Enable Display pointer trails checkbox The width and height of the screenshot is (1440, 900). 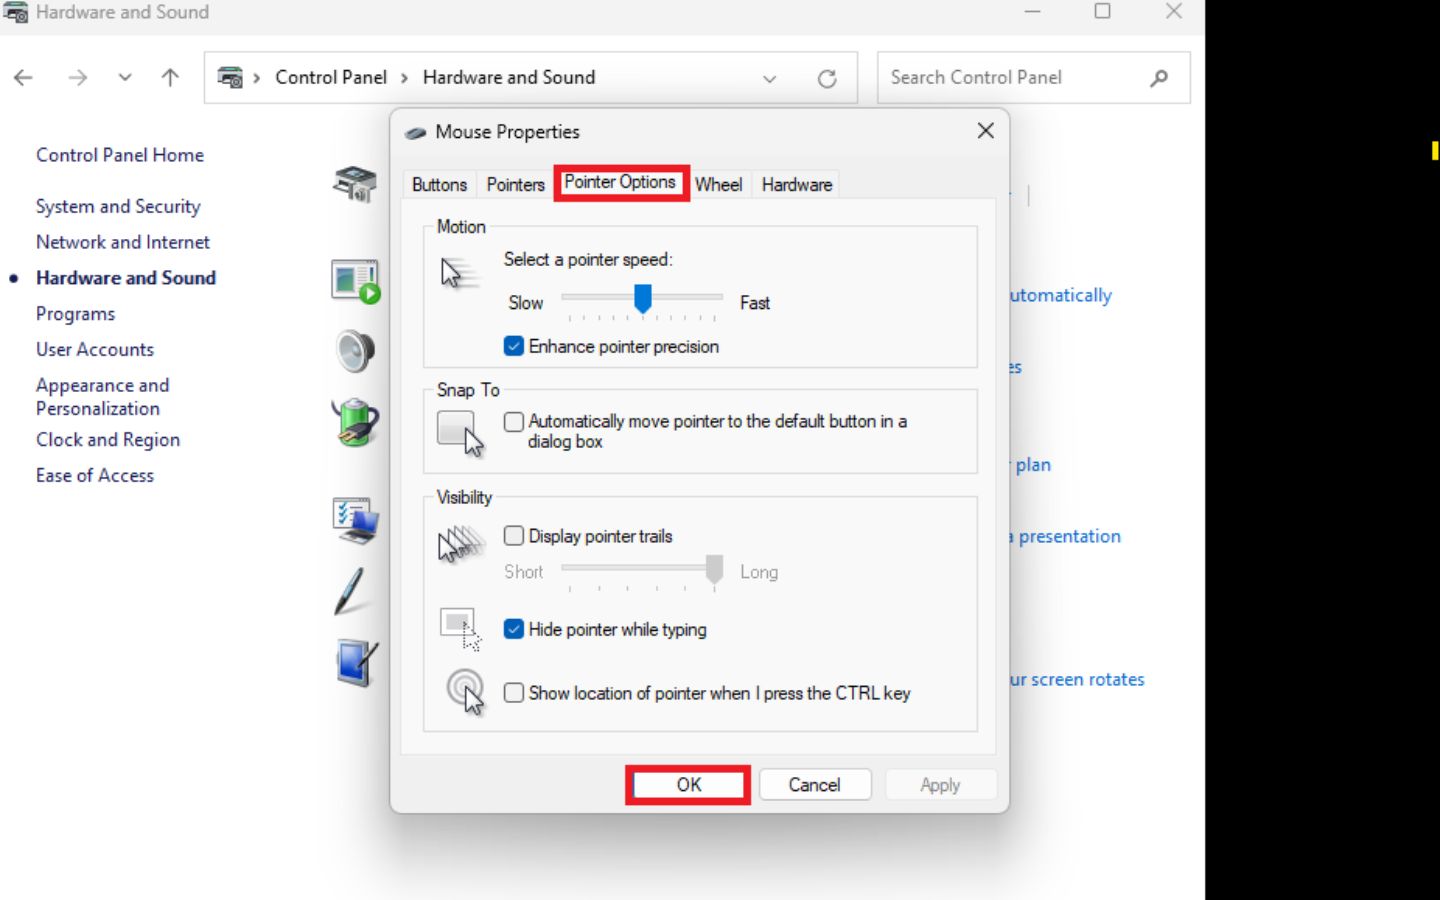tap(514, 536)
